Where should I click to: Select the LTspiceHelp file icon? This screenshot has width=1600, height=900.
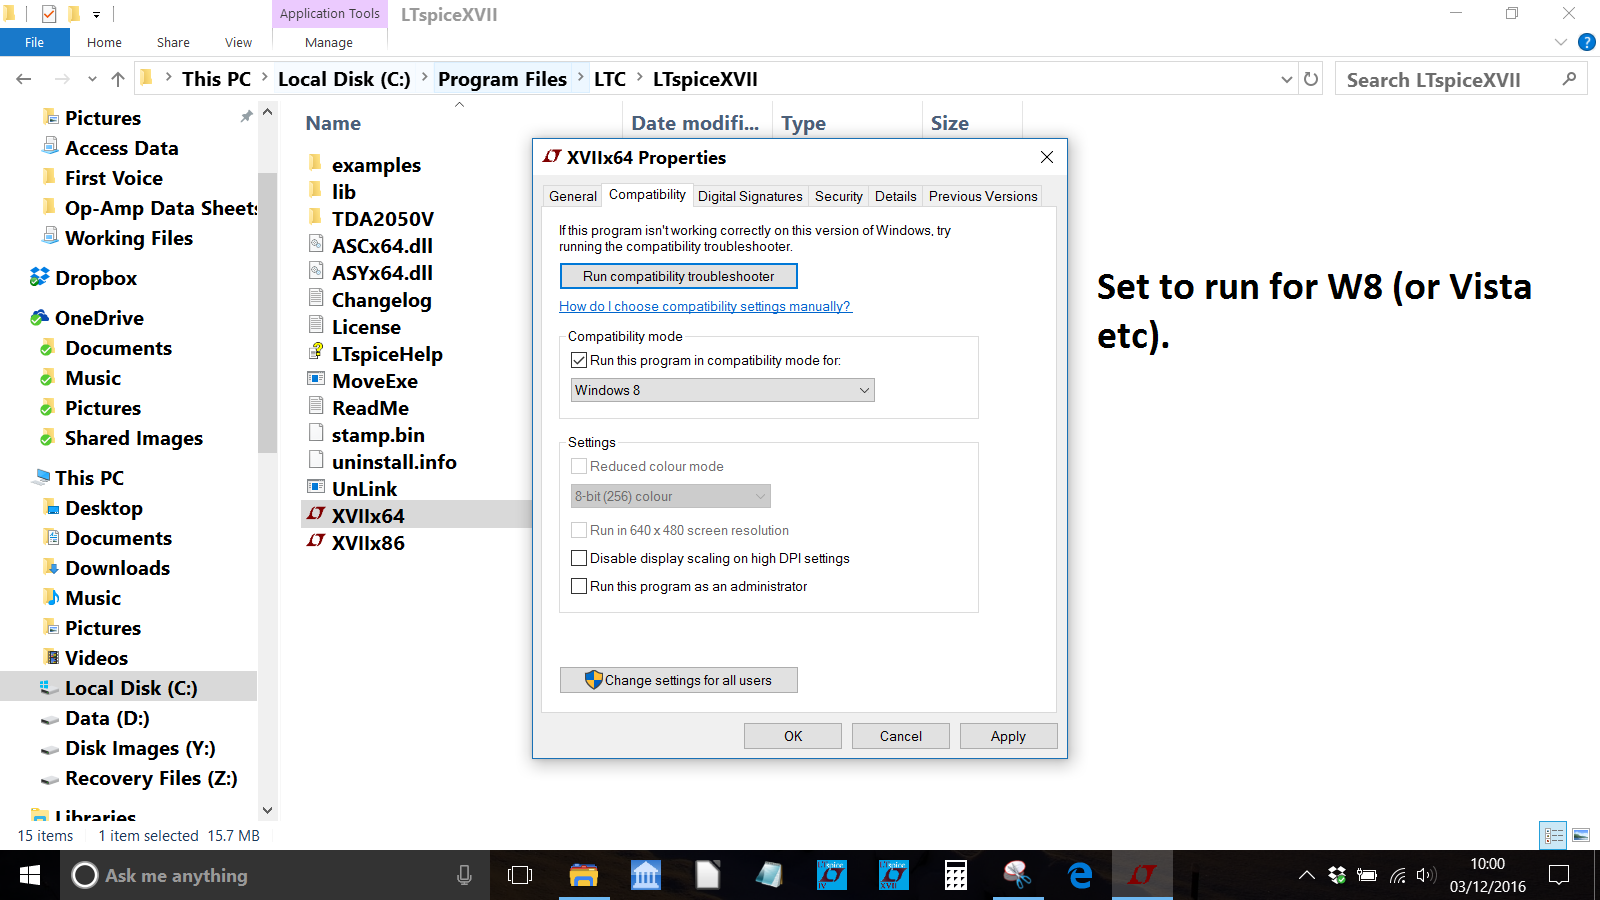[316, 352]
